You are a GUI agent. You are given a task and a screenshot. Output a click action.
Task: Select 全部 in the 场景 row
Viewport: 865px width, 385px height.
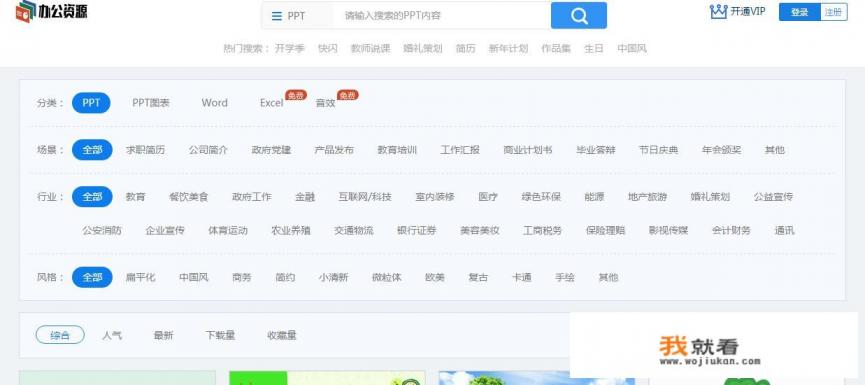pos(92,149)
